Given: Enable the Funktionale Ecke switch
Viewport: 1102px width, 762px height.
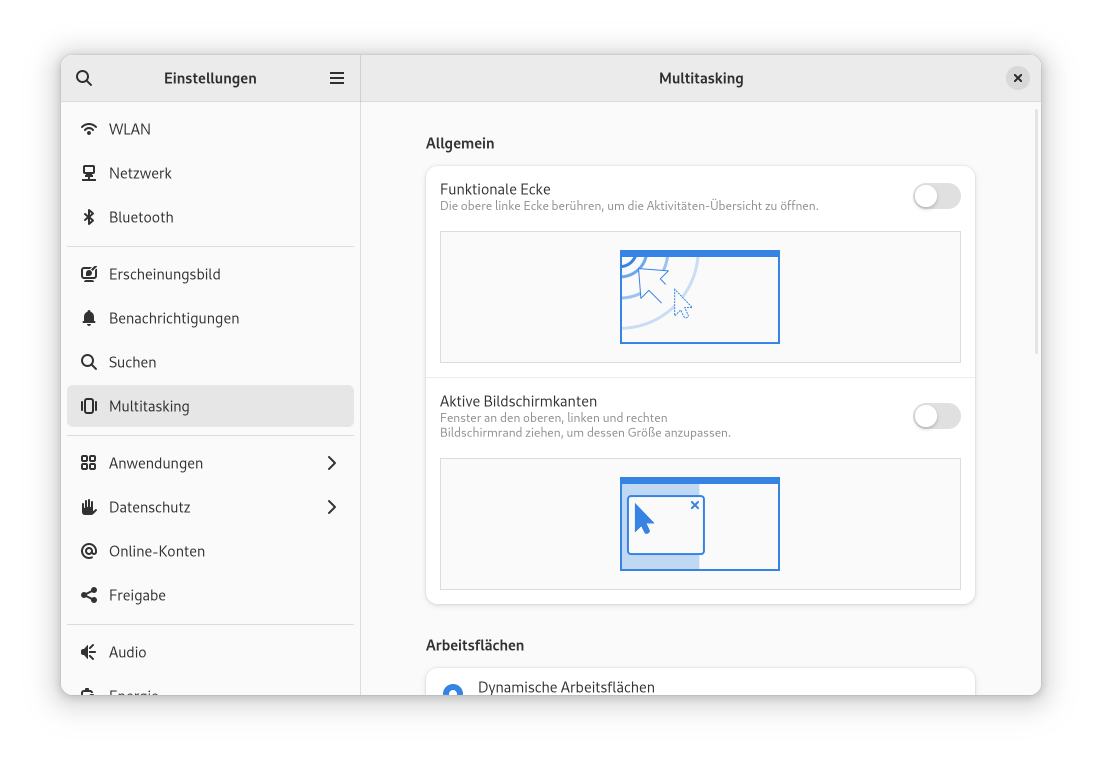Looking at the screenshot, I should [936, 196].
